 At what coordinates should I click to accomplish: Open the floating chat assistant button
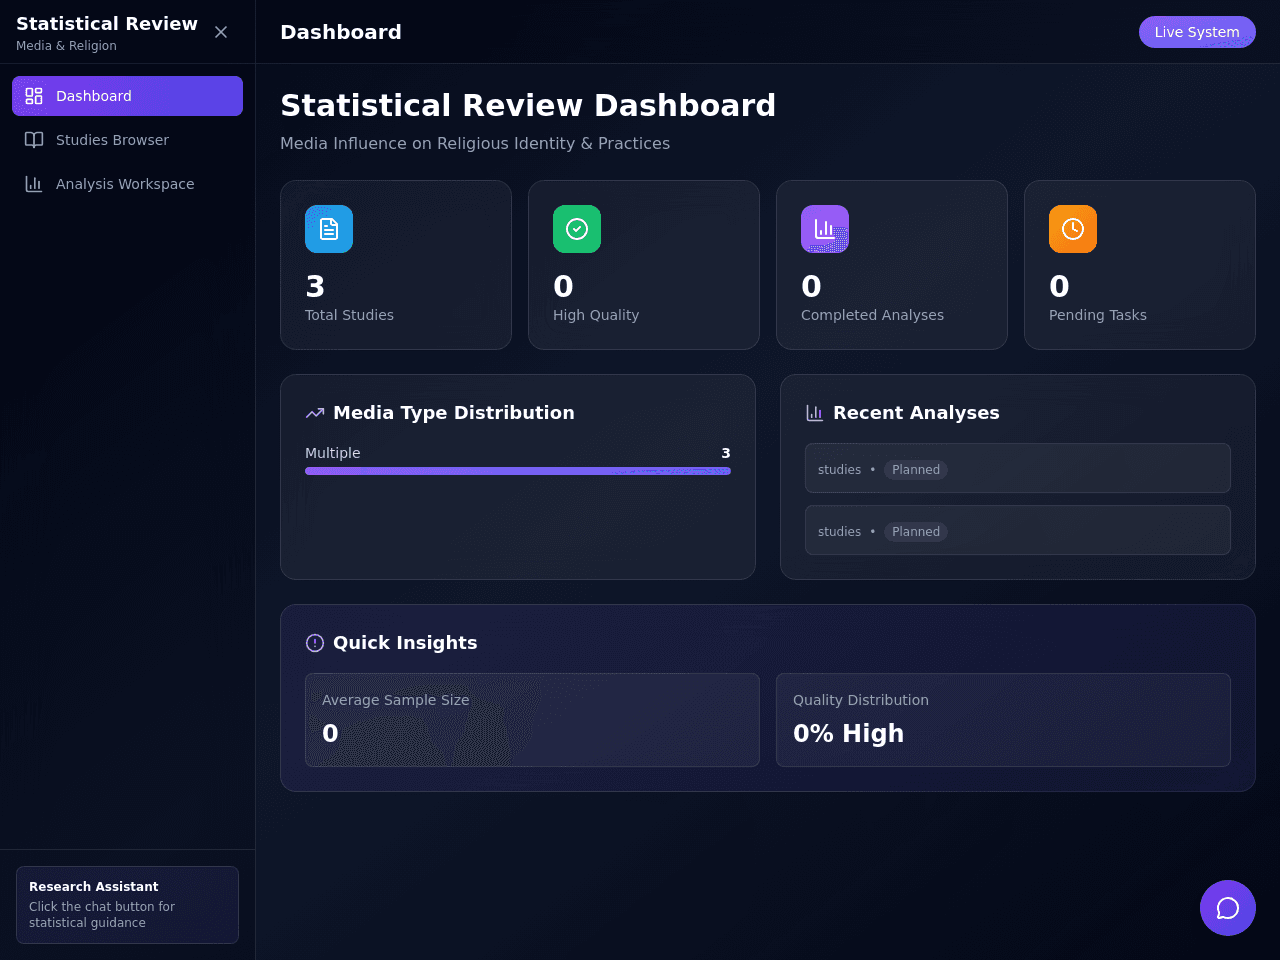pos(1228,908)
